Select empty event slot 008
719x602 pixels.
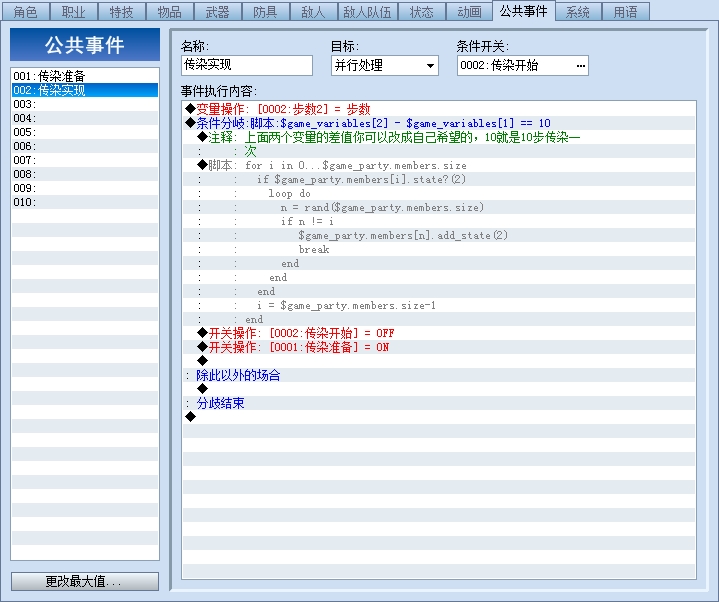85,174
